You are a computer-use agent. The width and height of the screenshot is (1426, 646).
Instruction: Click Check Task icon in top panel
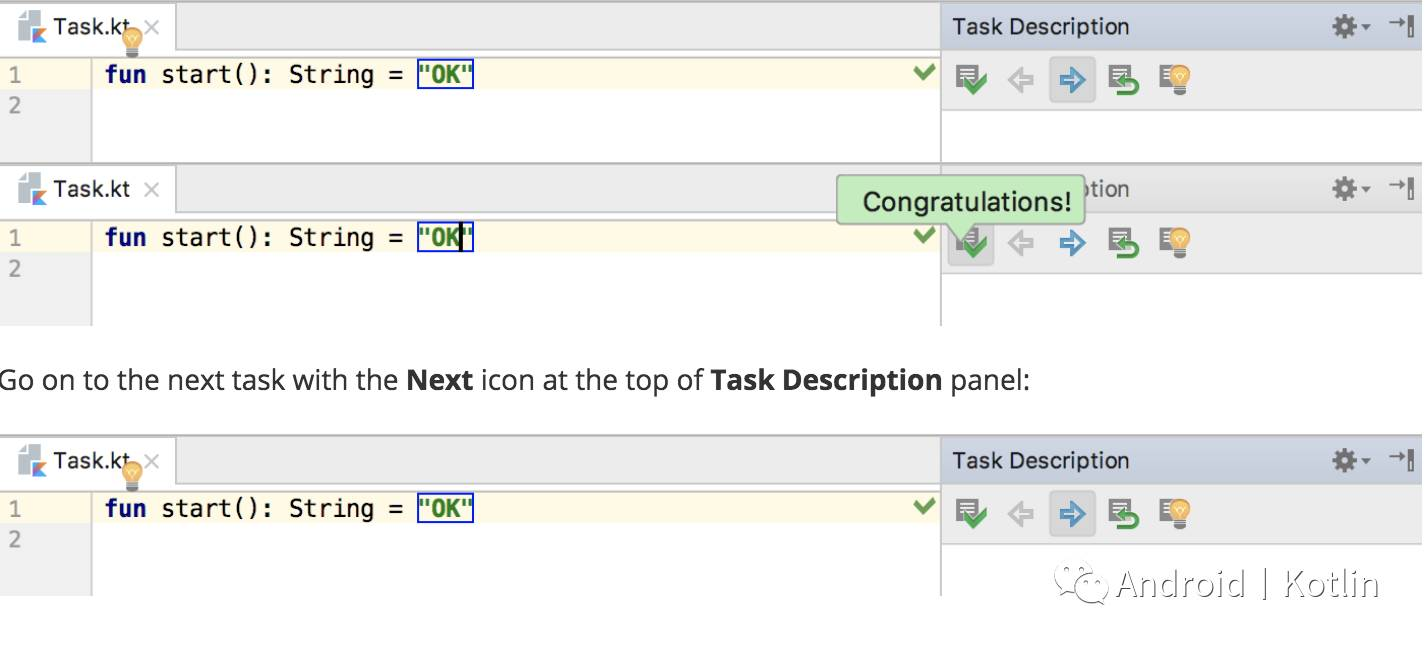coord(970,79)
